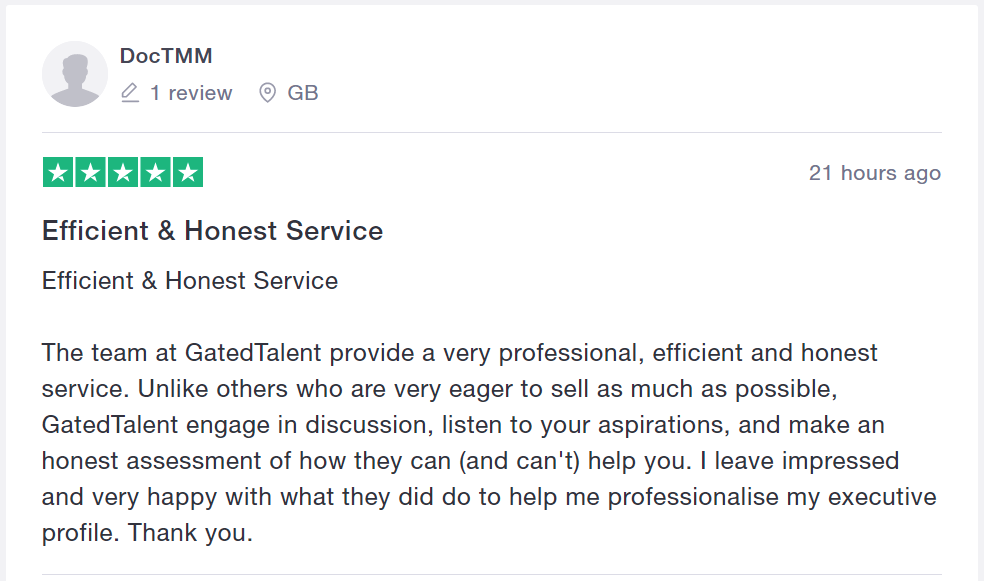Click the line starting 'honest assessment of how'
Image resolution: width=984 pixels, height=581 pixels.
coord(471,461)
